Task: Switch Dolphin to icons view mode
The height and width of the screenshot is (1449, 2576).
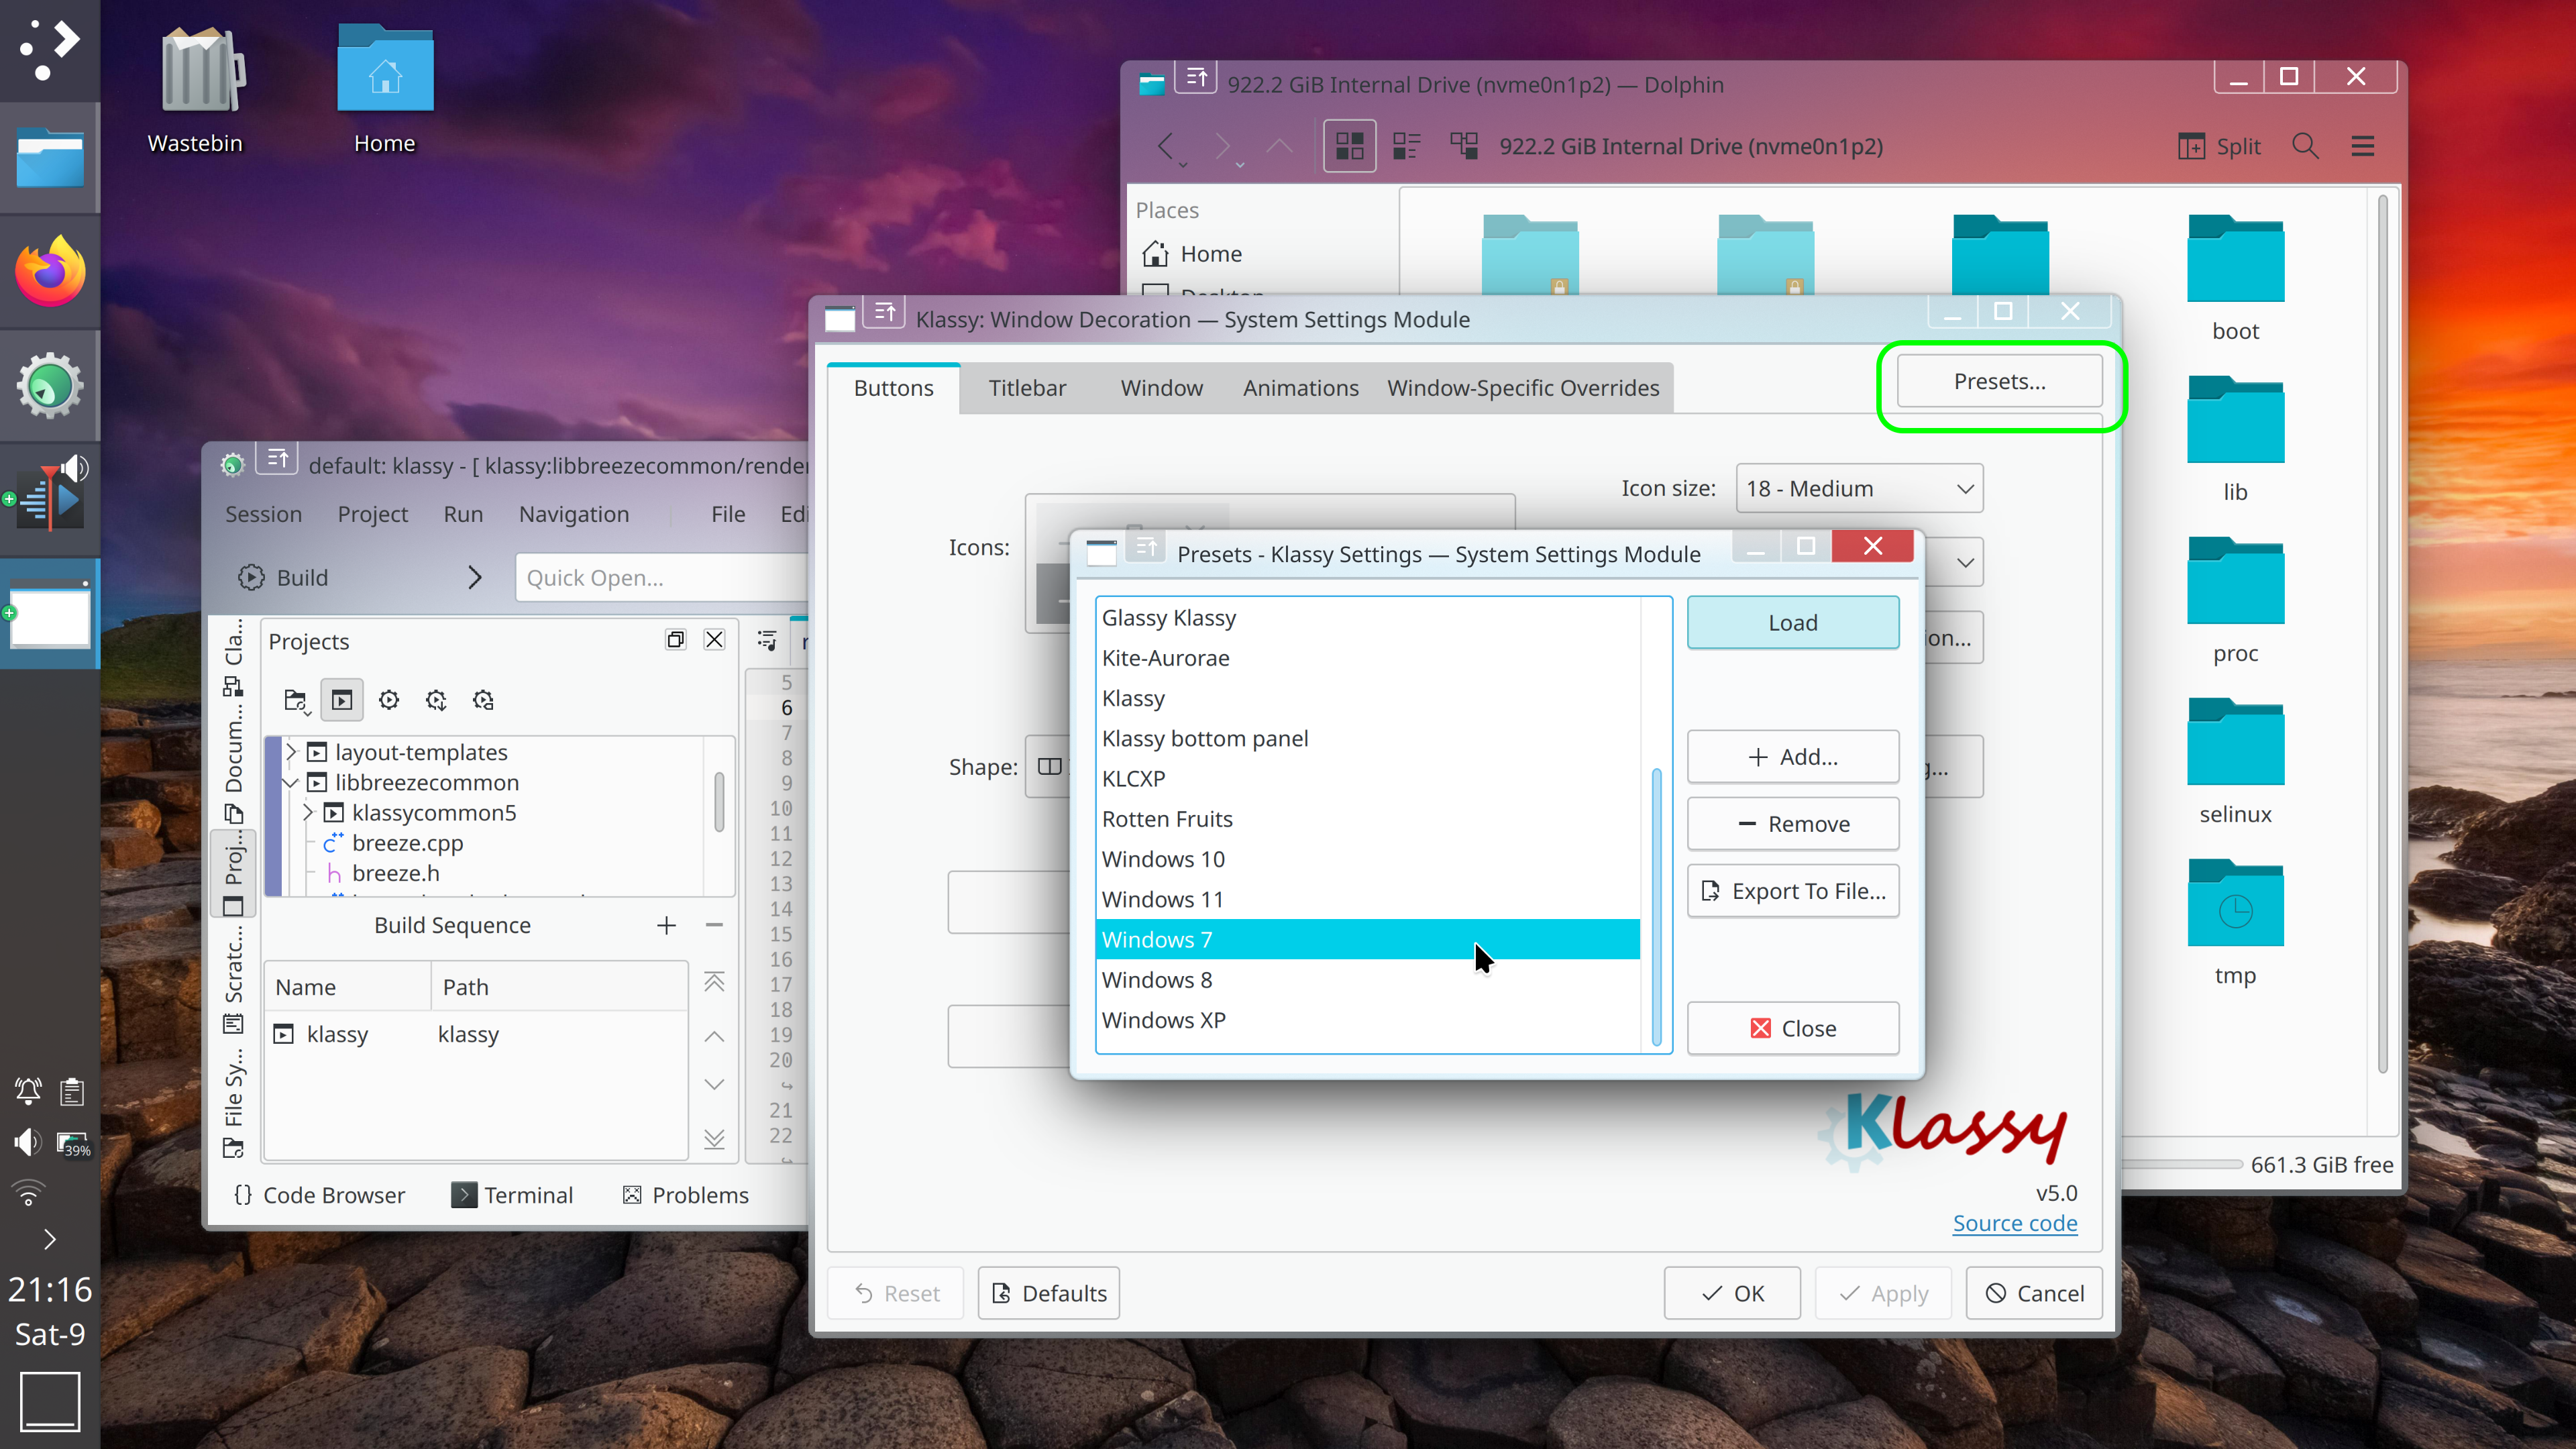Action: click(1350, 146)
